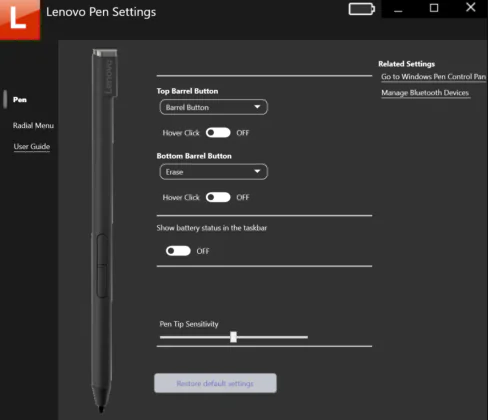Viewport: 488px width, 420px height.
Task: Toggle Hover Click under Bottom Barrel Button
Action: pyautogui.click(x=218, y=197)
